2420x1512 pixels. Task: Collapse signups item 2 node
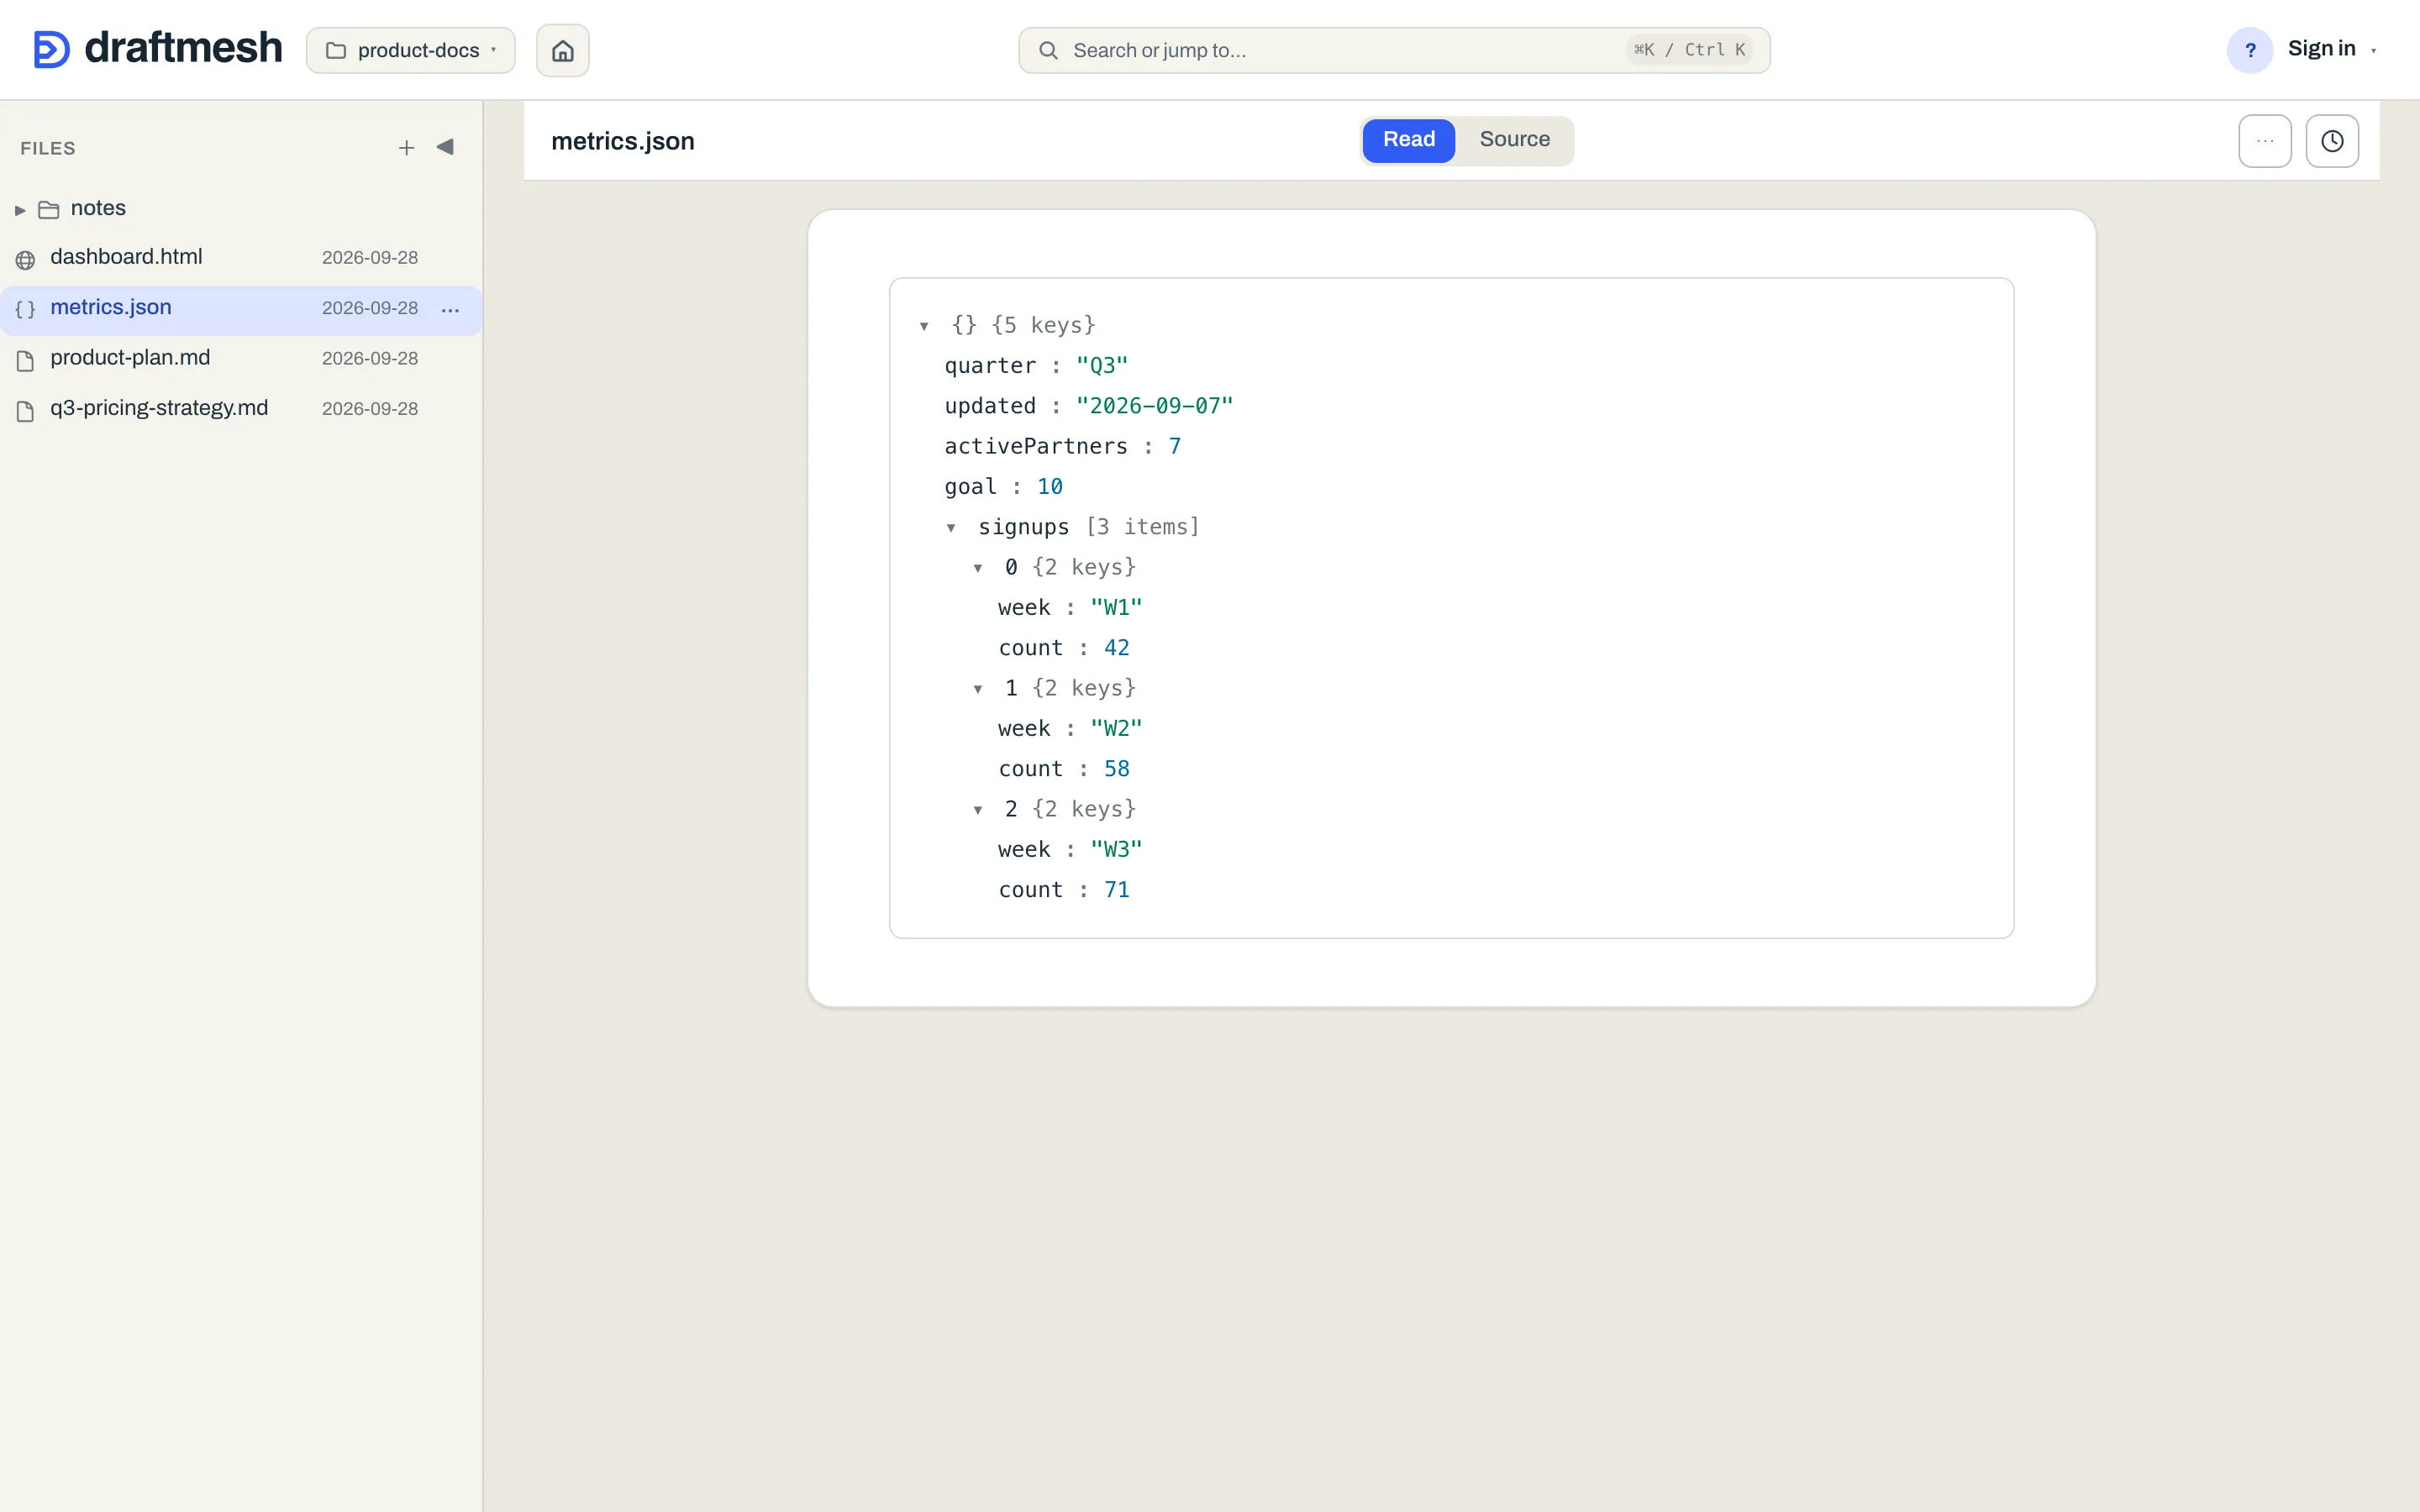[x=978, y=810]
